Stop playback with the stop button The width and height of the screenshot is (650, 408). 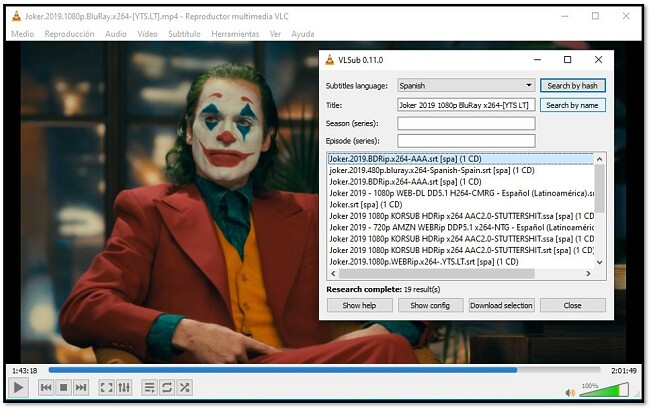point(63,388)
